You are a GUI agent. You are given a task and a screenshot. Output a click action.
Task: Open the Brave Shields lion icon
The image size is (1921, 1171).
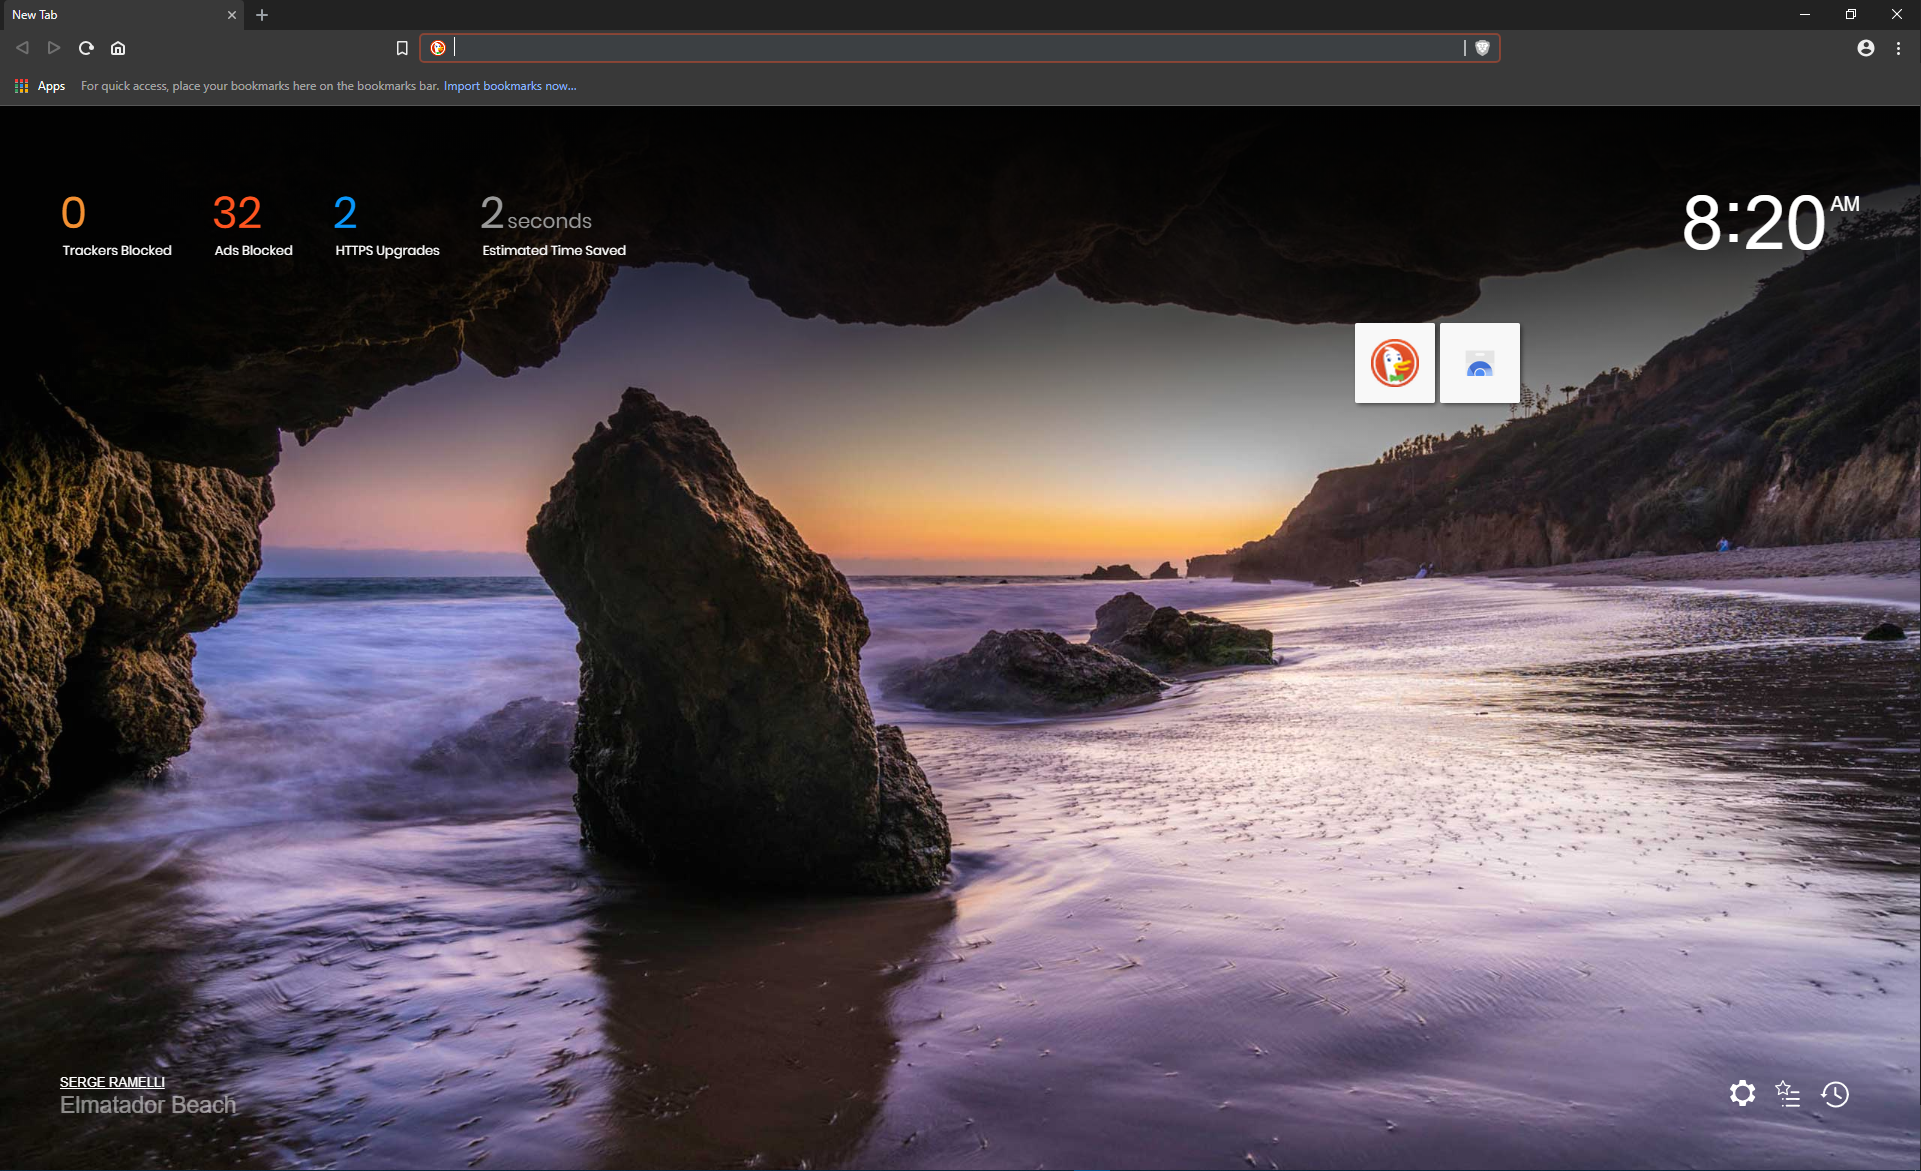(x=1483, y=48)
